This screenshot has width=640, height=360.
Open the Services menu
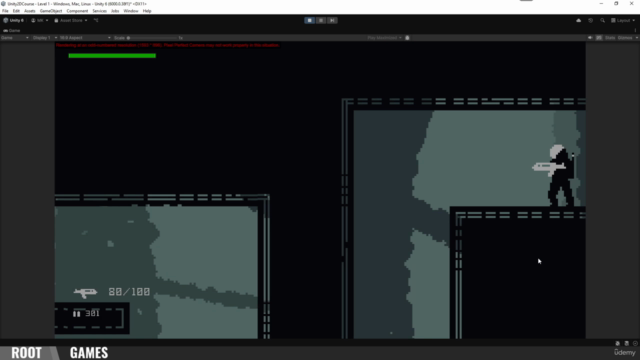tap(100, 11)
